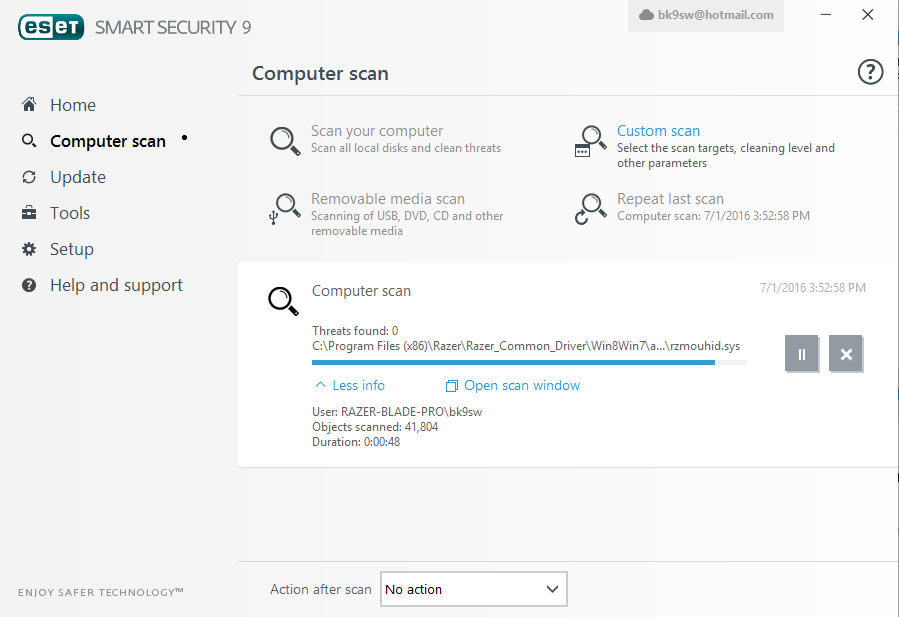Click the Action after scan label
The image size is (899, 617).
(x=320, y=589)
